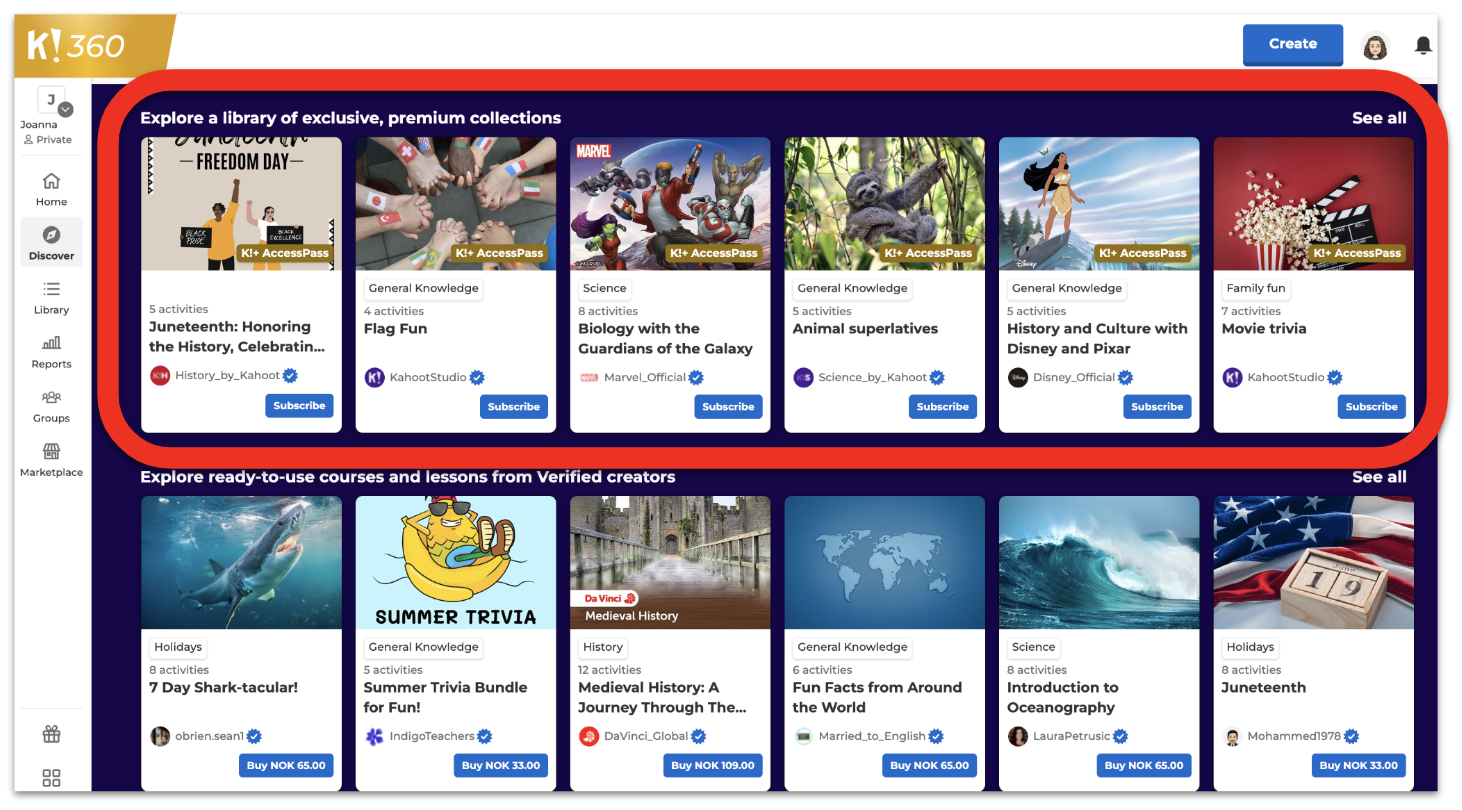Screen dimensions: 1462x810
Task: Open the notifications bell
Action: 1423,45
